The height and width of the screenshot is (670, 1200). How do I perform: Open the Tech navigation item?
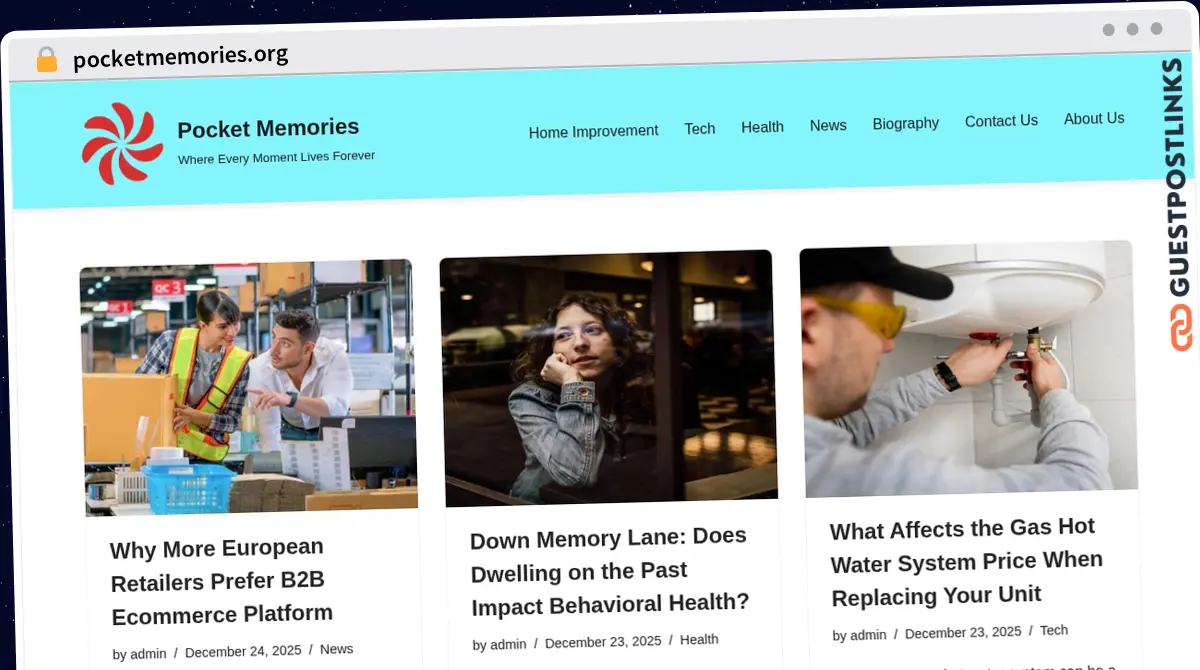click(700, 128)
